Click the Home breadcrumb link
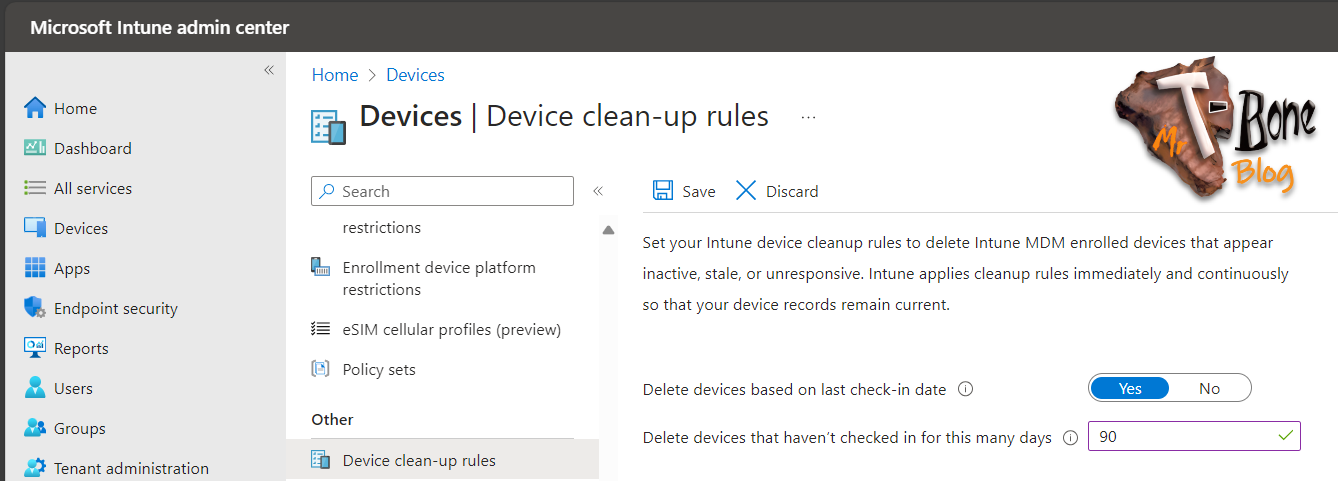 pos(335,75)
